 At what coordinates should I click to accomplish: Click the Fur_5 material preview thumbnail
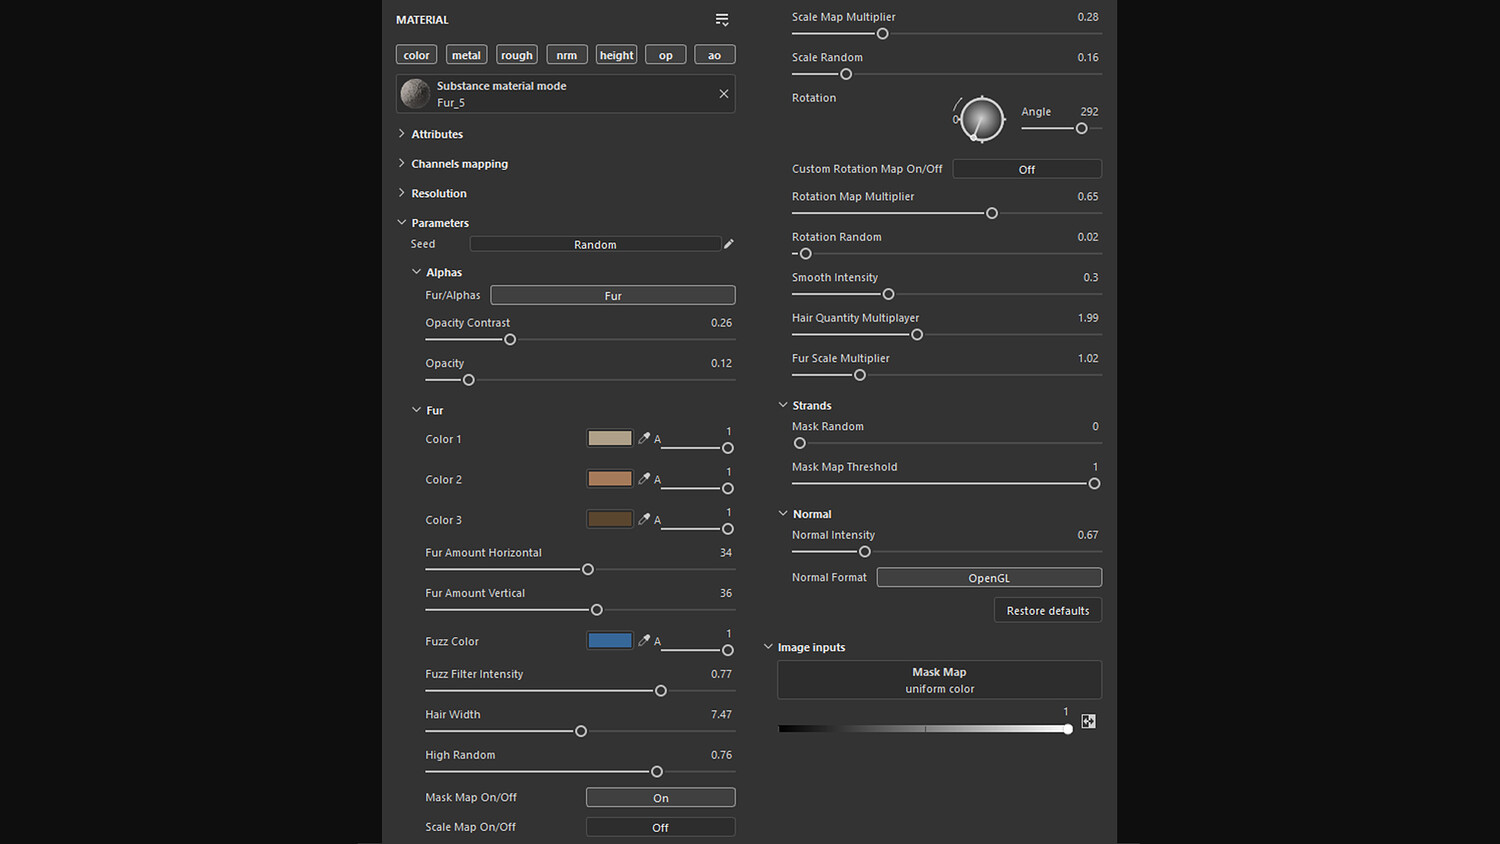click(415, 94)
